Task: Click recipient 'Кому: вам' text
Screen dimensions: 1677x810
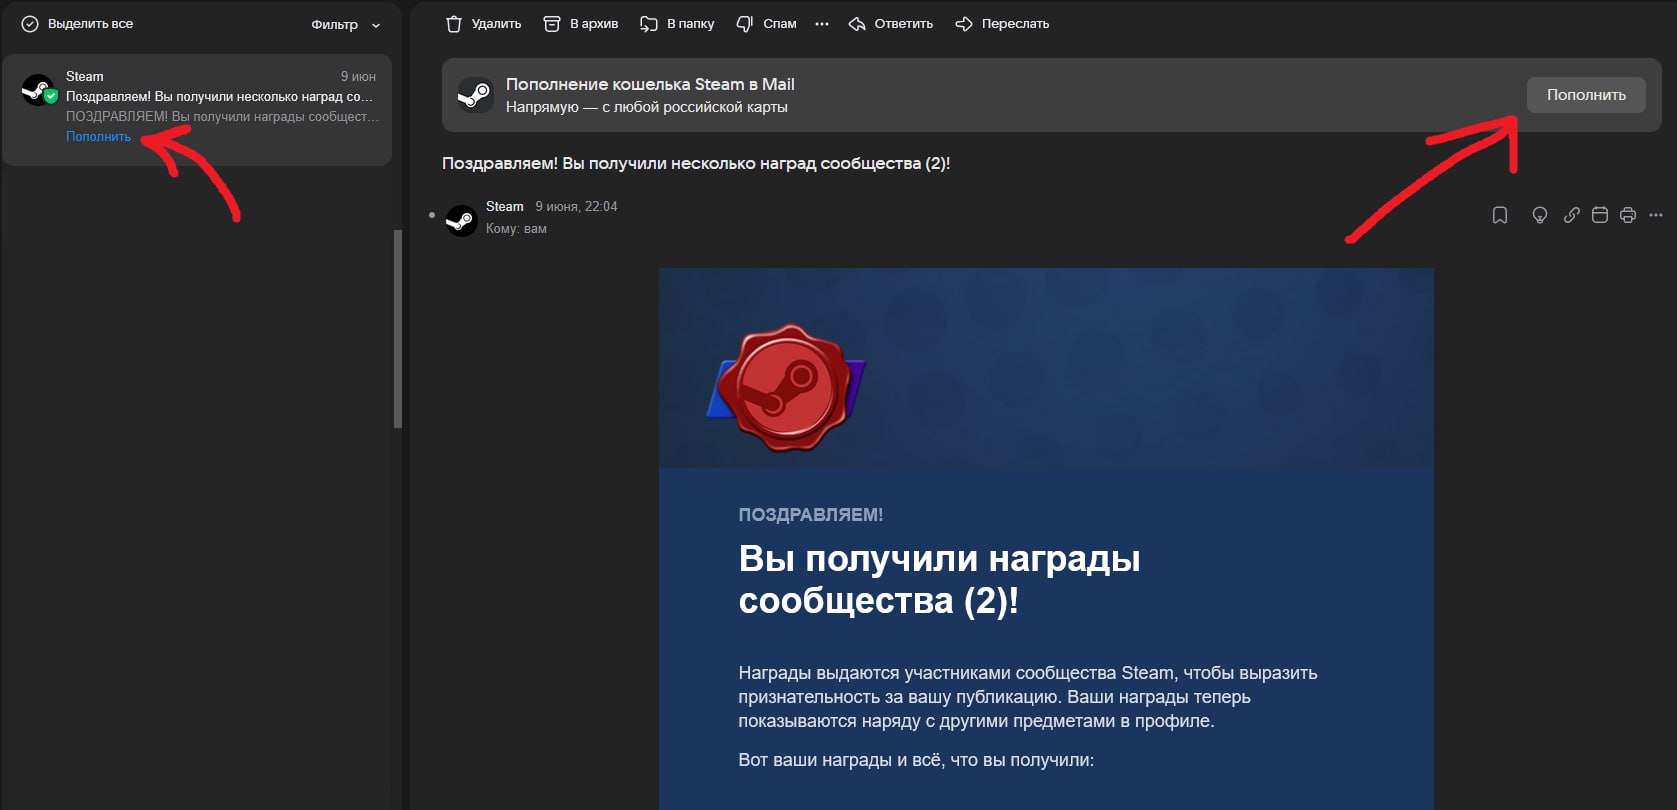Action: [516, 229]
